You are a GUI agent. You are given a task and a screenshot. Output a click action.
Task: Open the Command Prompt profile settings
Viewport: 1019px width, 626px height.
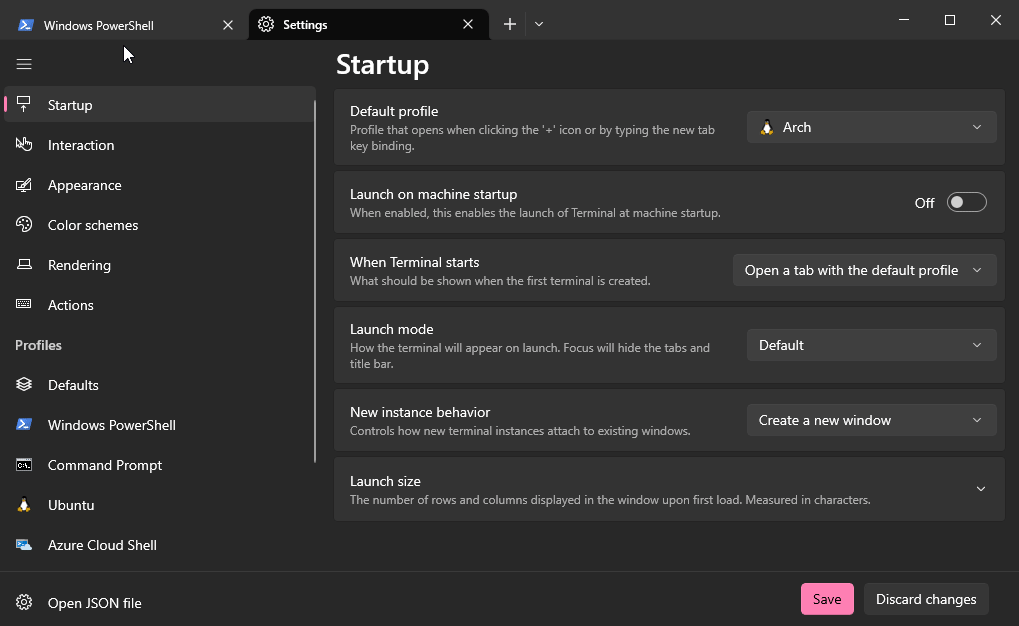coord(104,465)
